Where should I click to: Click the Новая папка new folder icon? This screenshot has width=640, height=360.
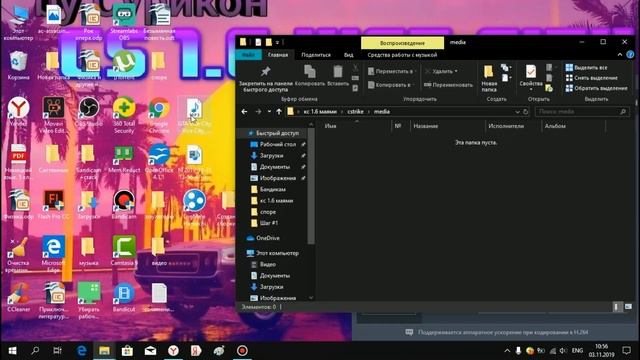click(x=489, y=72)
